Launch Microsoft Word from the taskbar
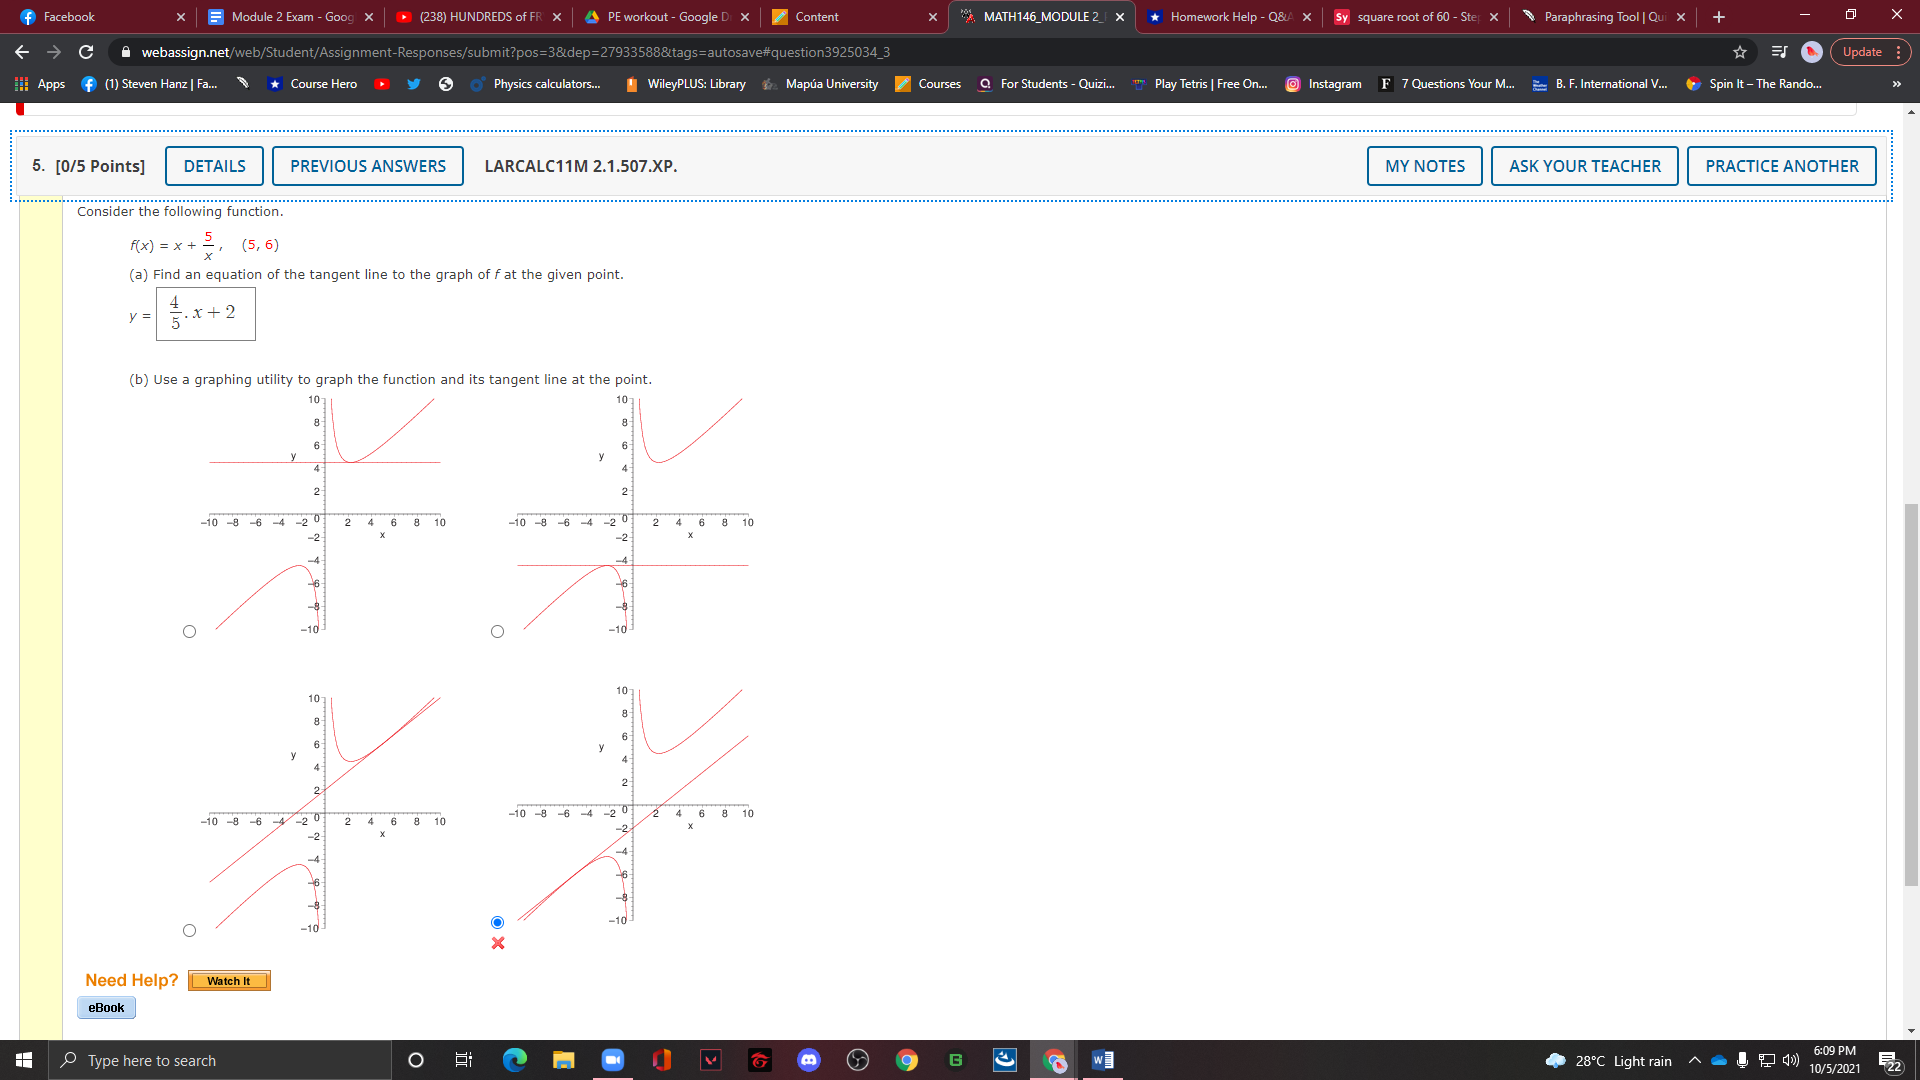This screenshot has width=1920, height=1080. point(1102,1060)
